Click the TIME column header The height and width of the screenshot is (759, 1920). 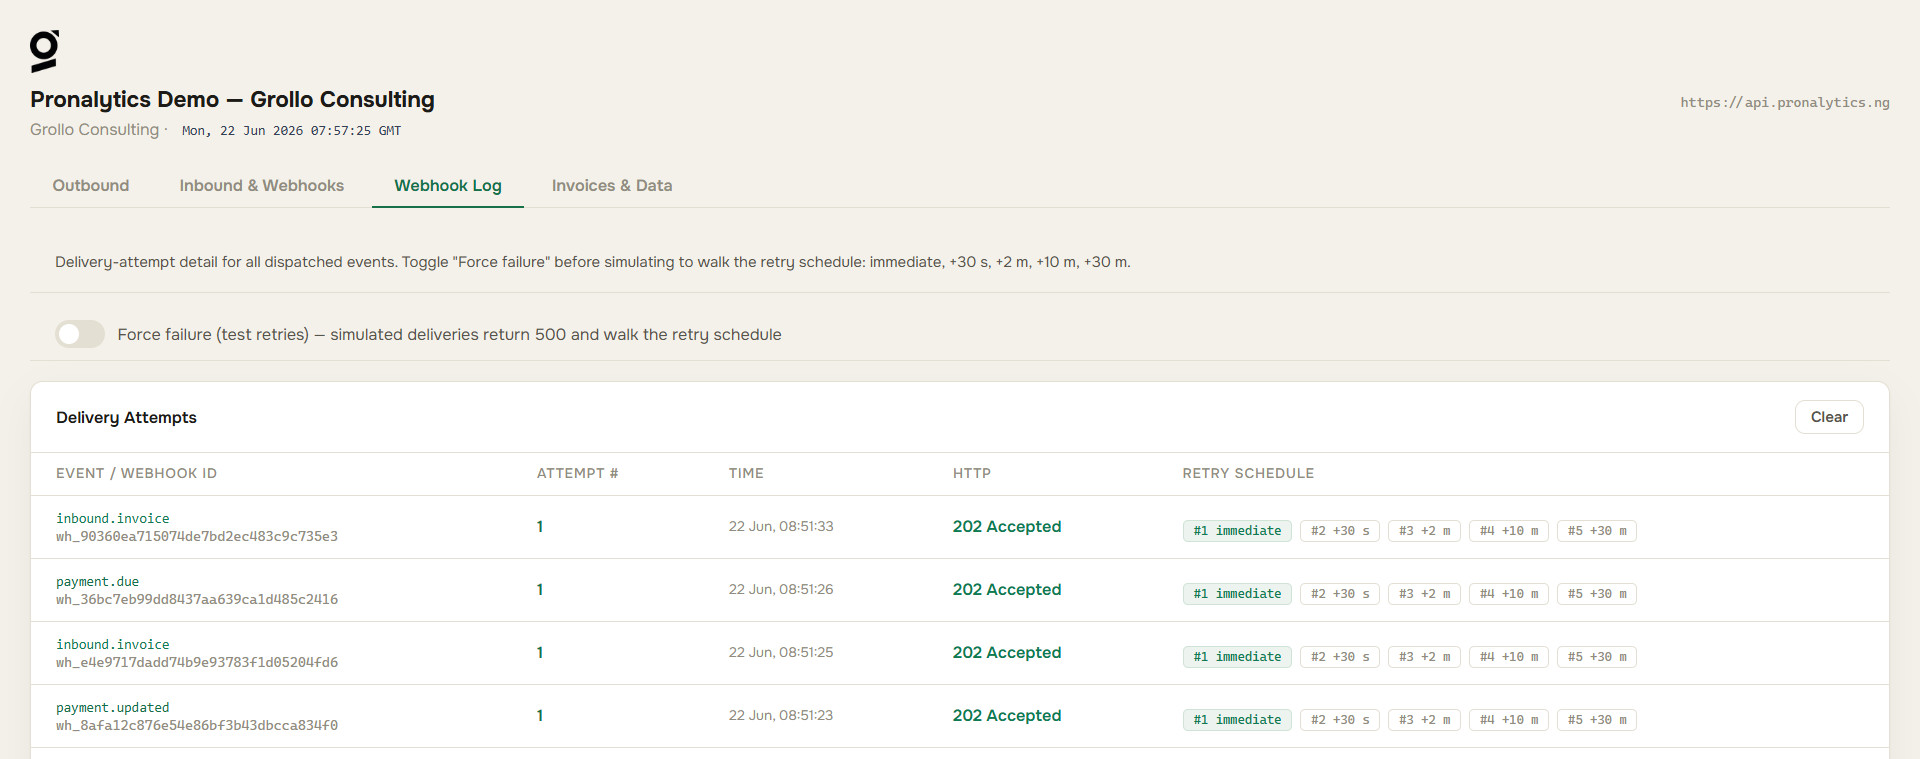(x=746, y=473)
